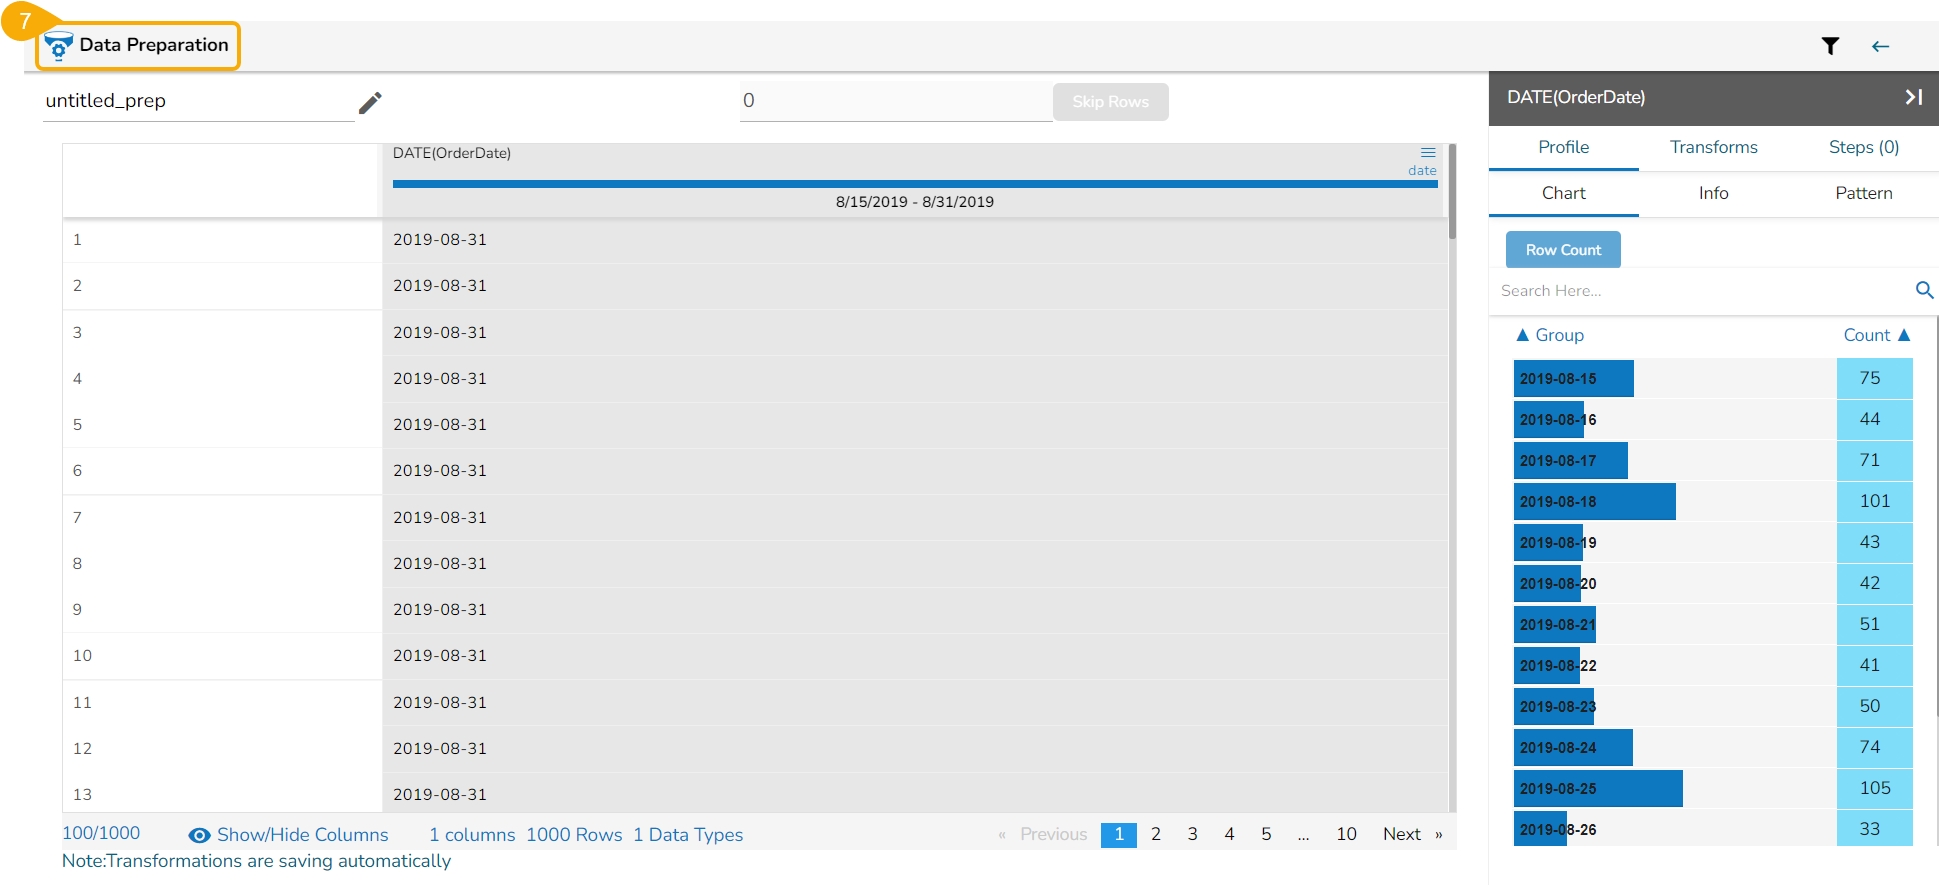Click the date data type label
1939x885 pixels.
(x=1422, y=171)
